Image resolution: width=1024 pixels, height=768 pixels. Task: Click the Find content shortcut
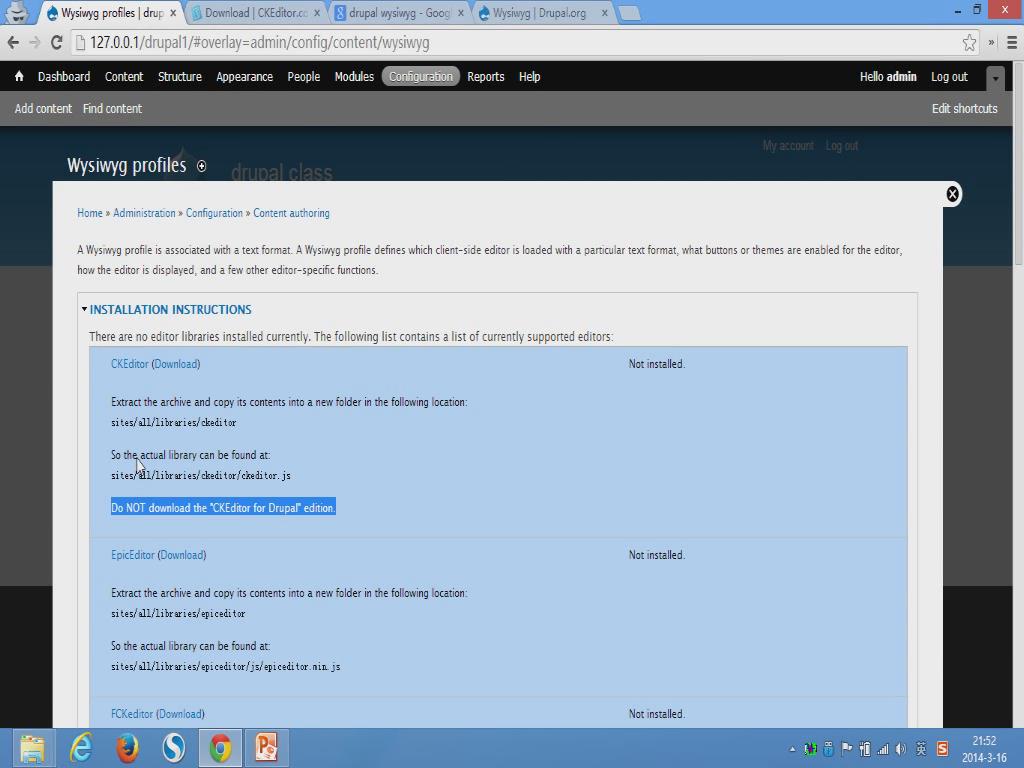(x=112, y=108)
